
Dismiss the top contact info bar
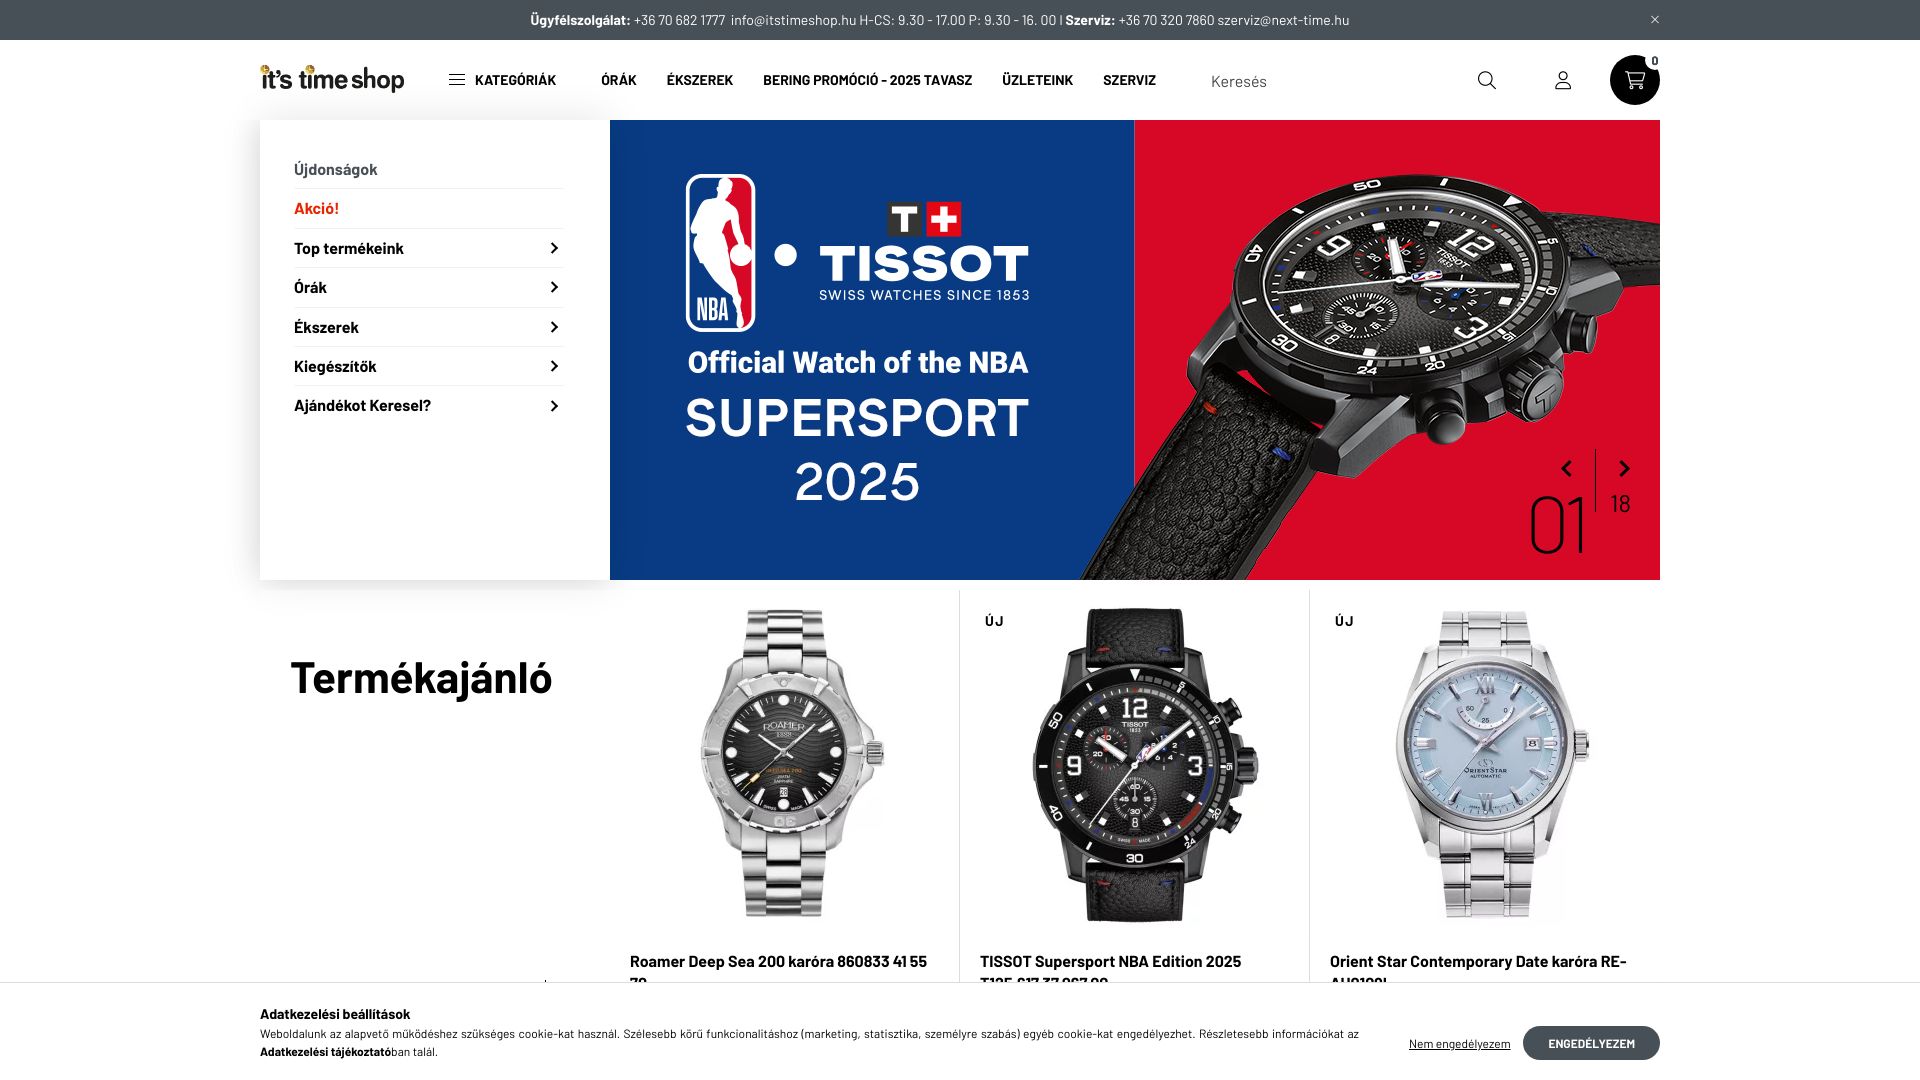1655,19
